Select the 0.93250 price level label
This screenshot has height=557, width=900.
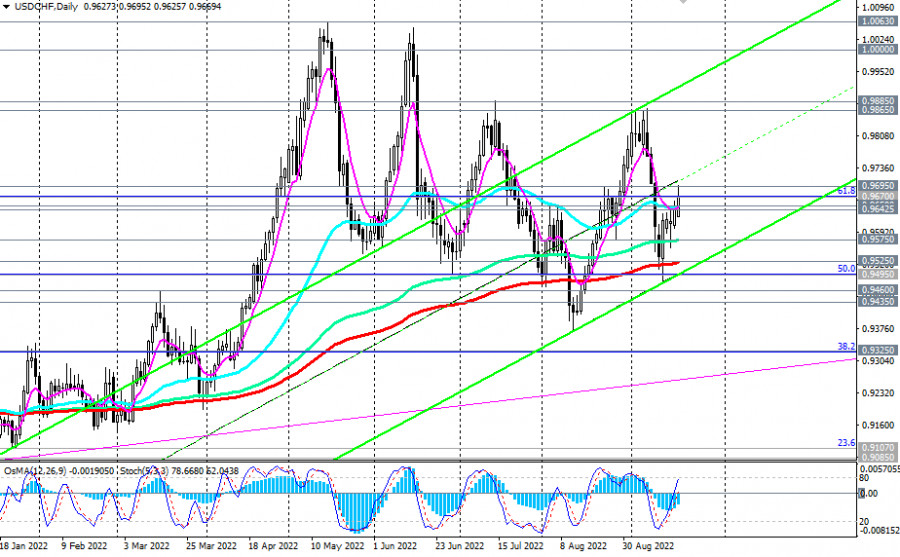coord(876,351)
